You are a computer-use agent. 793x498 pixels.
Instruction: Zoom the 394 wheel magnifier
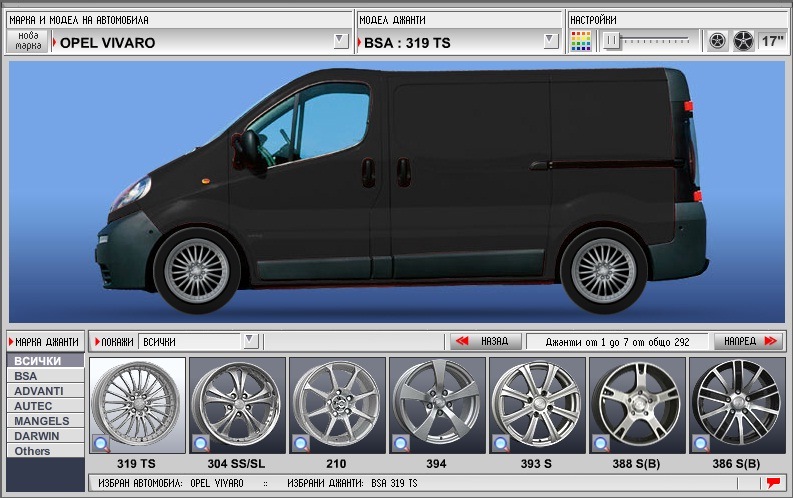(401, 443)
